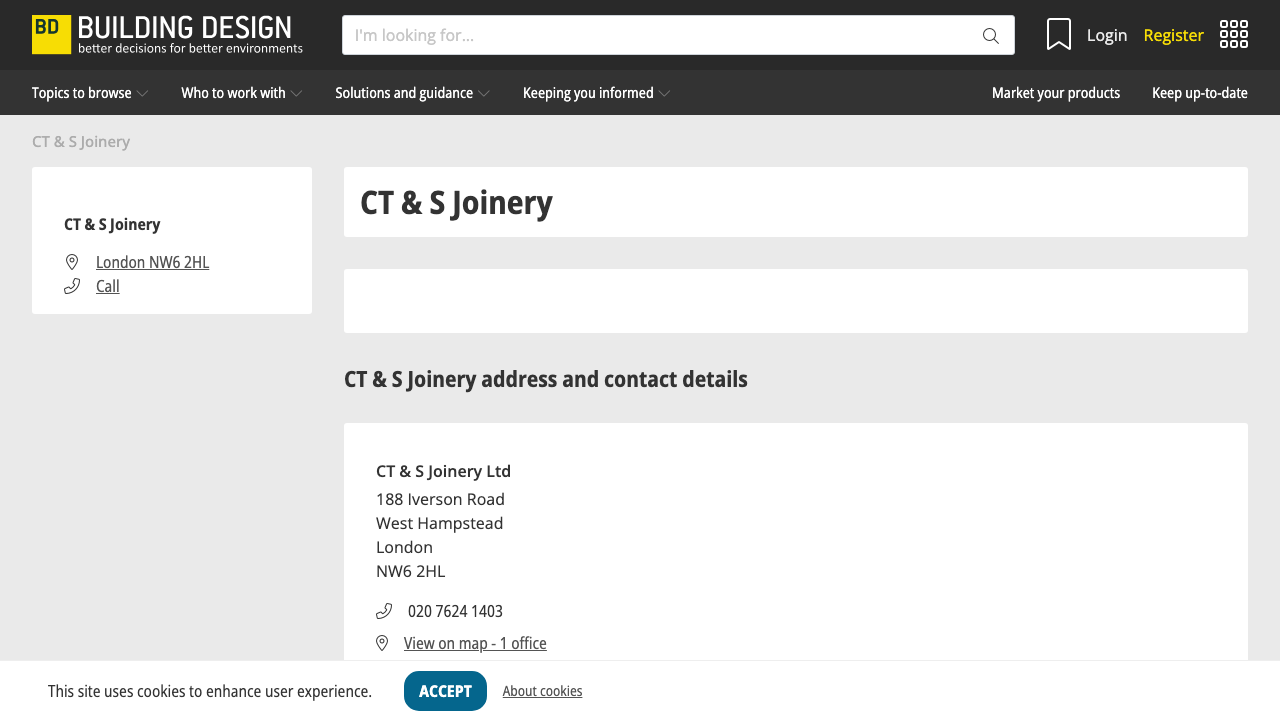1280x720 pixels.
Task: Click the CT & S Joinery breadcrumb
Action: point(80,141)
